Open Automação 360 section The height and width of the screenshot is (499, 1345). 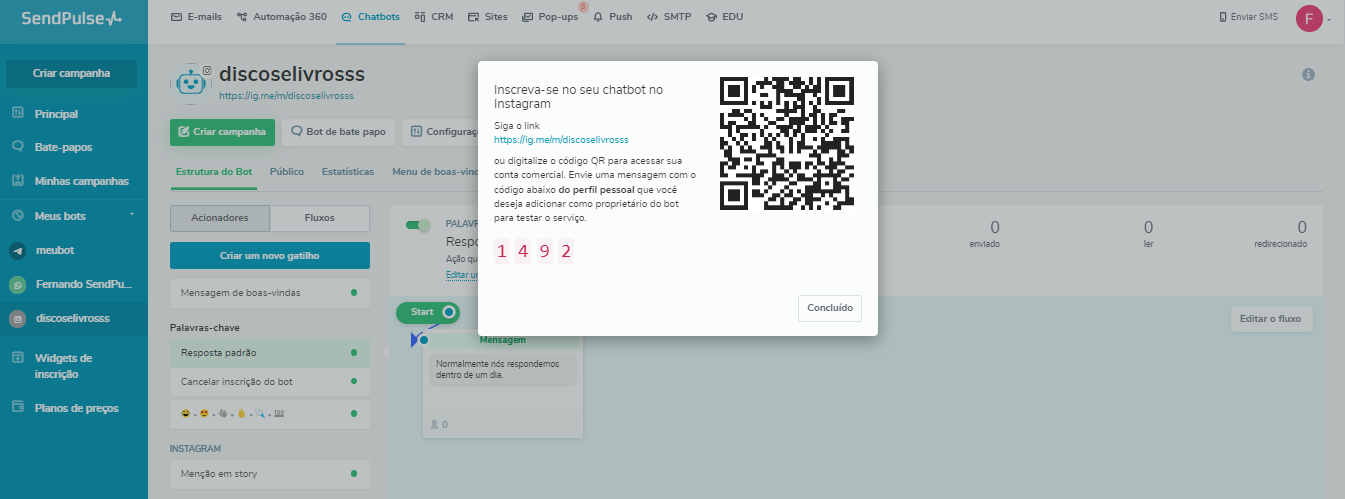coord(281,17)
